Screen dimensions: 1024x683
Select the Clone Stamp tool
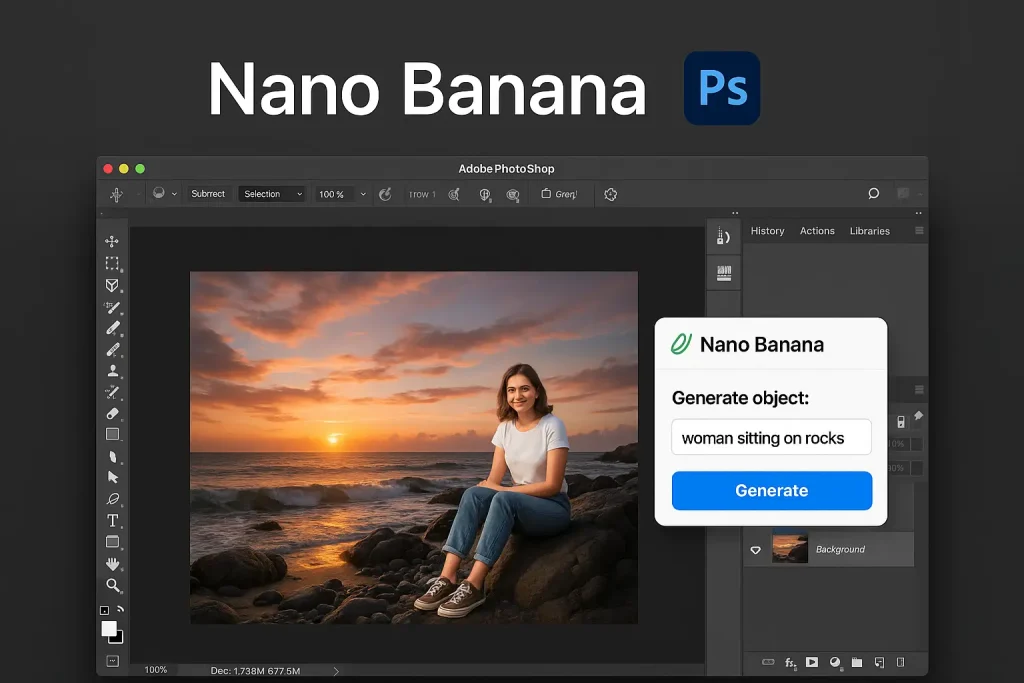click(112, 370)
